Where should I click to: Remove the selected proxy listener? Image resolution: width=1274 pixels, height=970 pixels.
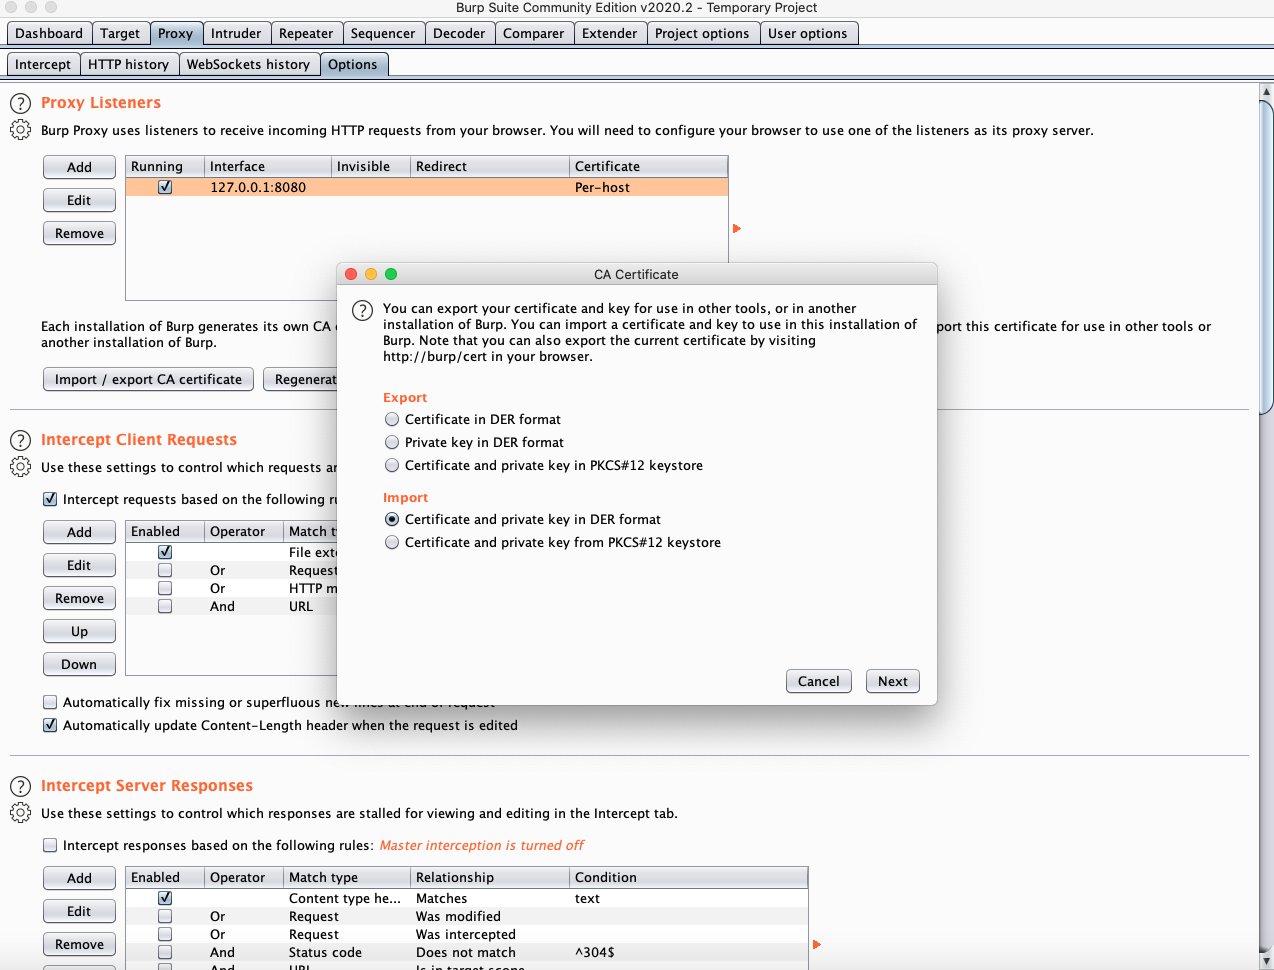pos(80,233)
